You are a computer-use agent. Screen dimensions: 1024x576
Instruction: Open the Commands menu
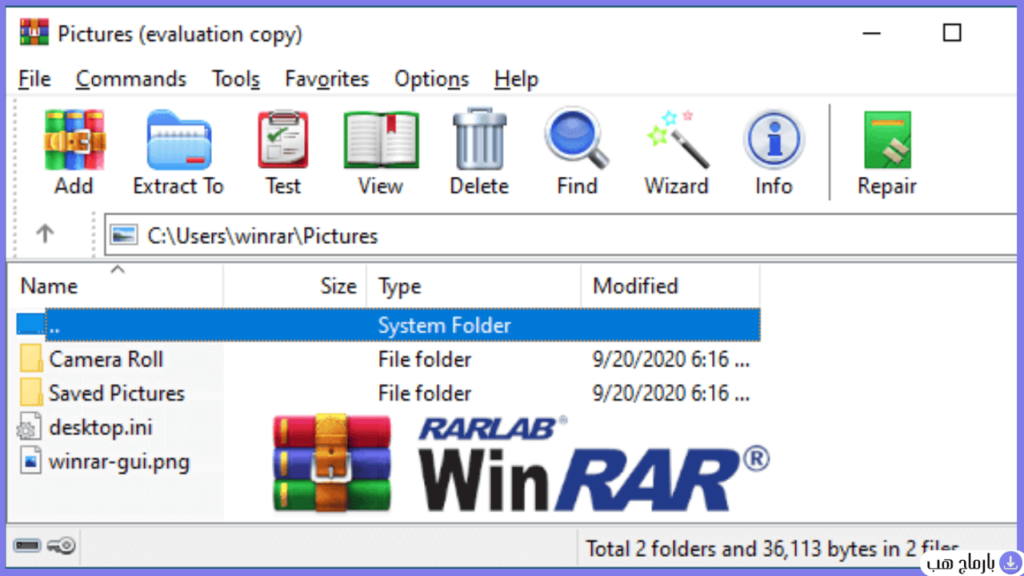(x=131, y=79)
